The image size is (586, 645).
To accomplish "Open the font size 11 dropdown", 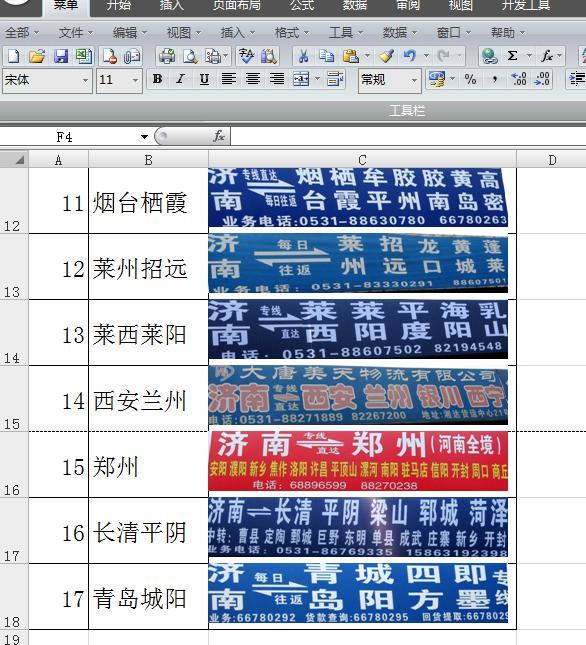I will pos(135,80).
